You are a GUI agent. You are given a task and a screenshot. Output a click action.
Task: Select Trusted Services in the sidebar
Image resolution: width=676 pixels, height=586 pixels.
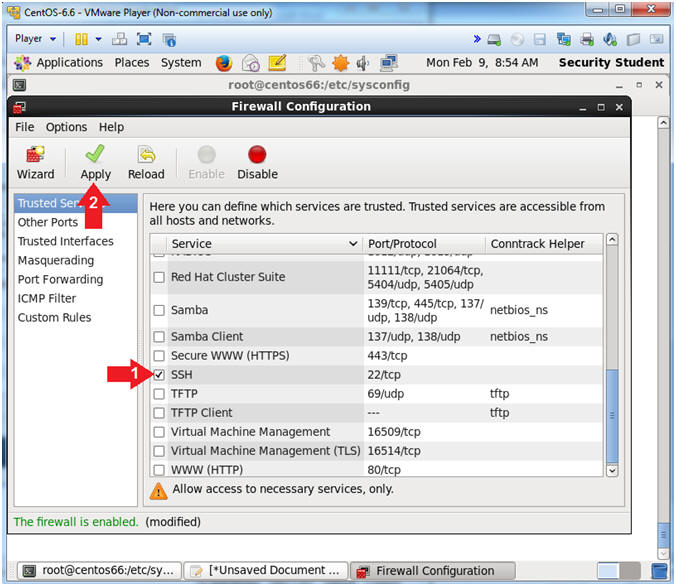[76, 203]
